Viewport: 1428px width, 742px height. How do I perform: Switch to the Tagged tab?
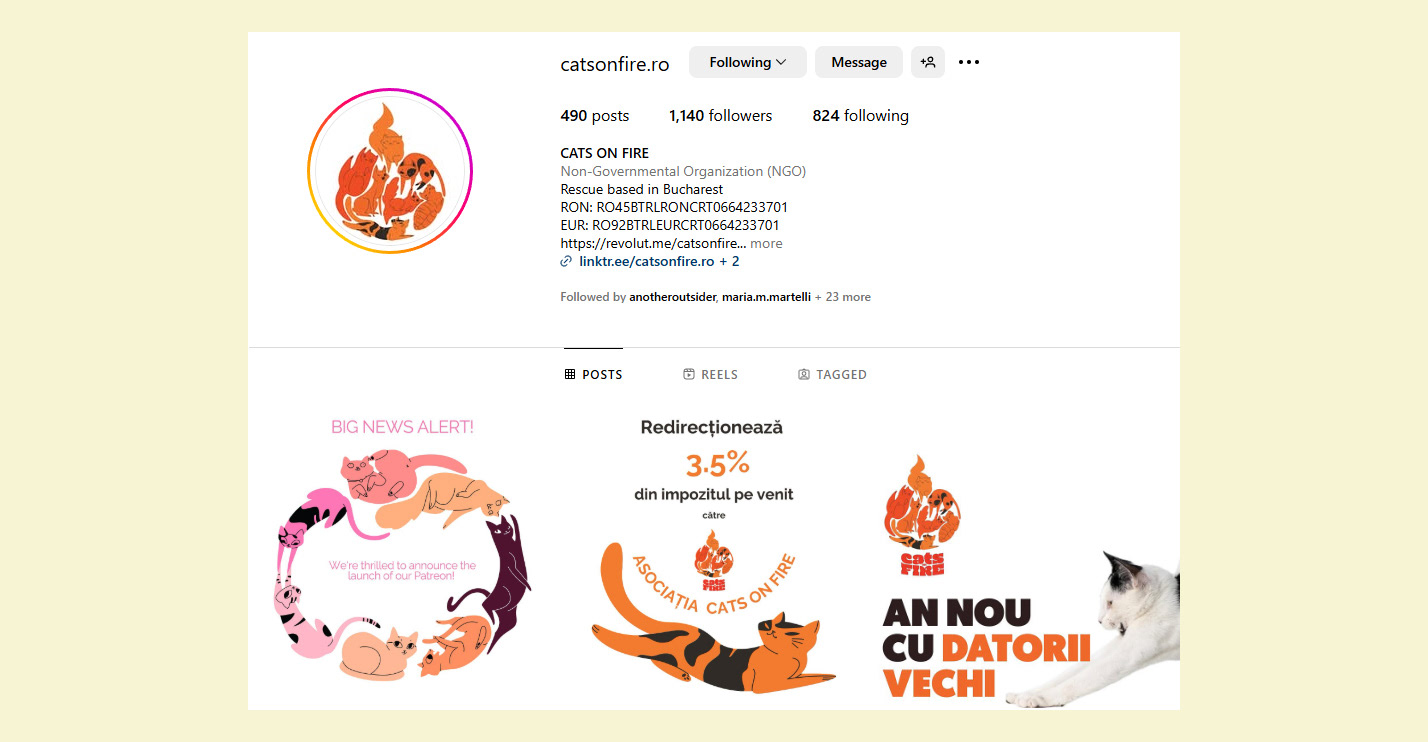tap(832, 374)
